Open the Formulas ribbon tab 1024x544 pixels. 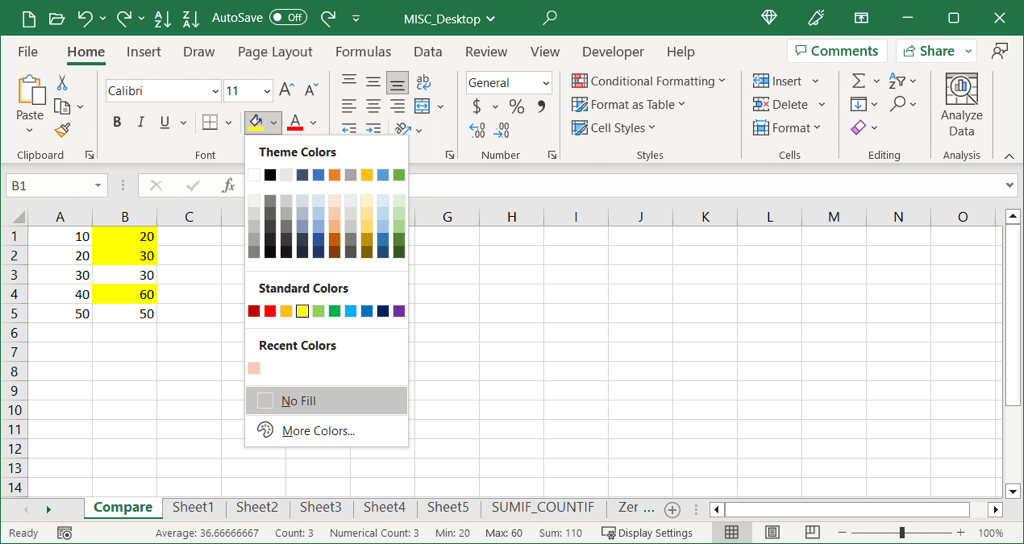(363, 52)
